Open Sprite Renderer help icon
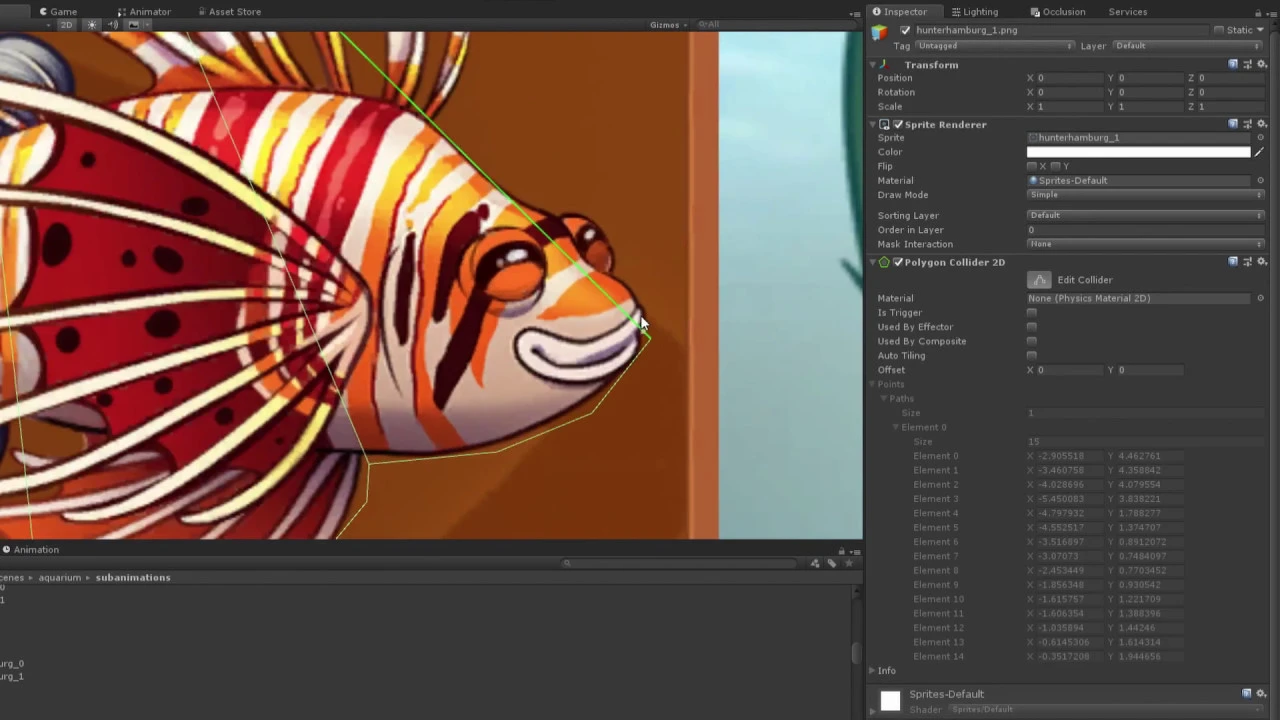 (1233, 124)
